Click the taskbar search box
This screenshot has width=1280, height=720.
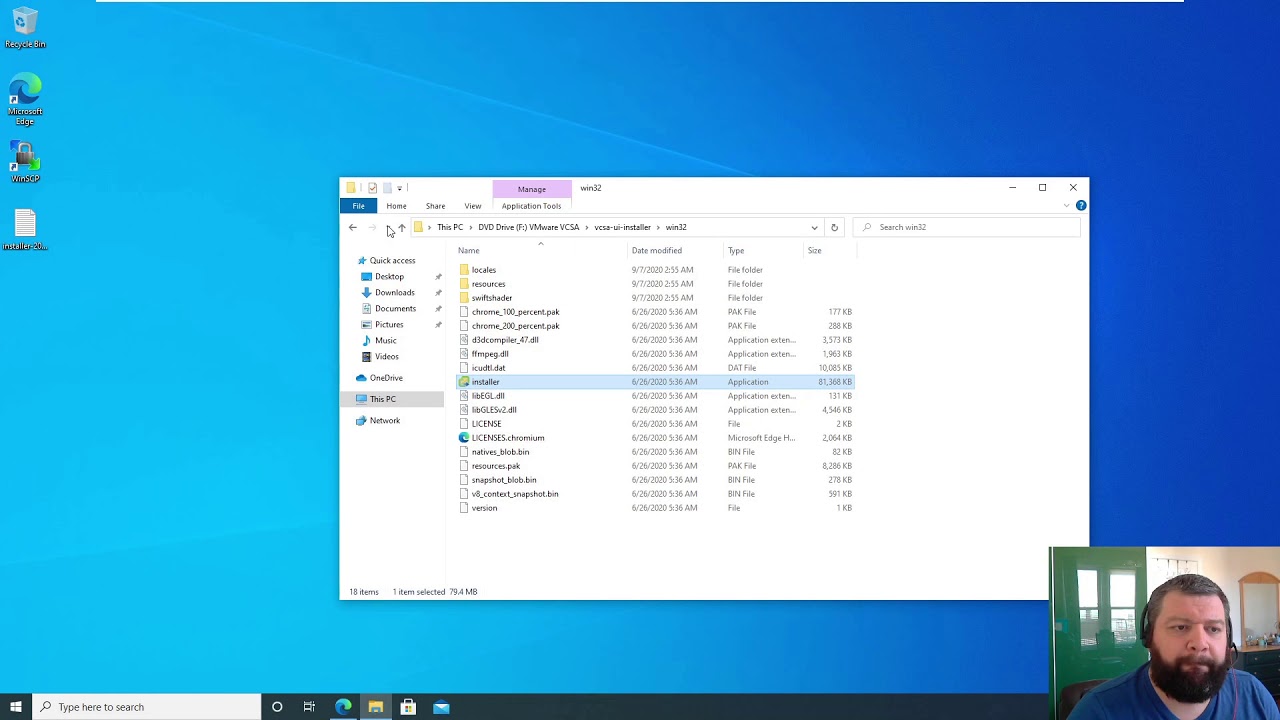coord(146,707)
